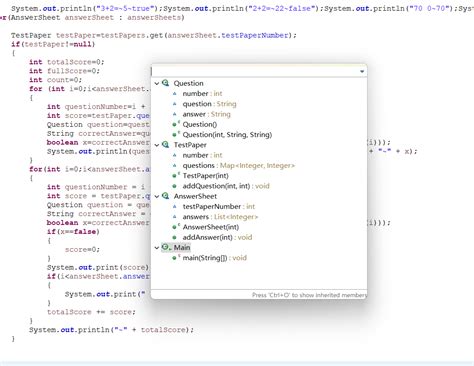This screenshot has height=366, width=474.
Task: Click the 'totalScore += score;' line
Action: tap(91, 312)
